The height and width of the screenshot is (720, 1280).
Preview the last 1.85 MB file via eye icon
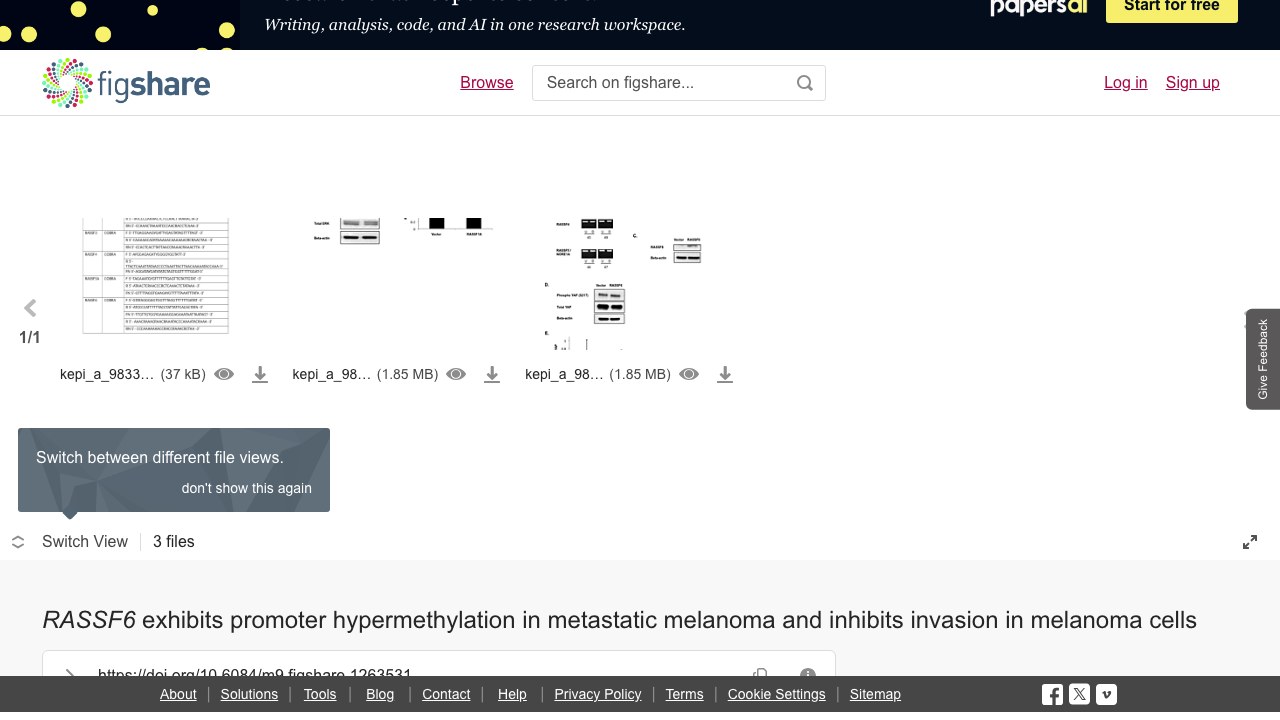pyautogui.click(x=689, y=374)
